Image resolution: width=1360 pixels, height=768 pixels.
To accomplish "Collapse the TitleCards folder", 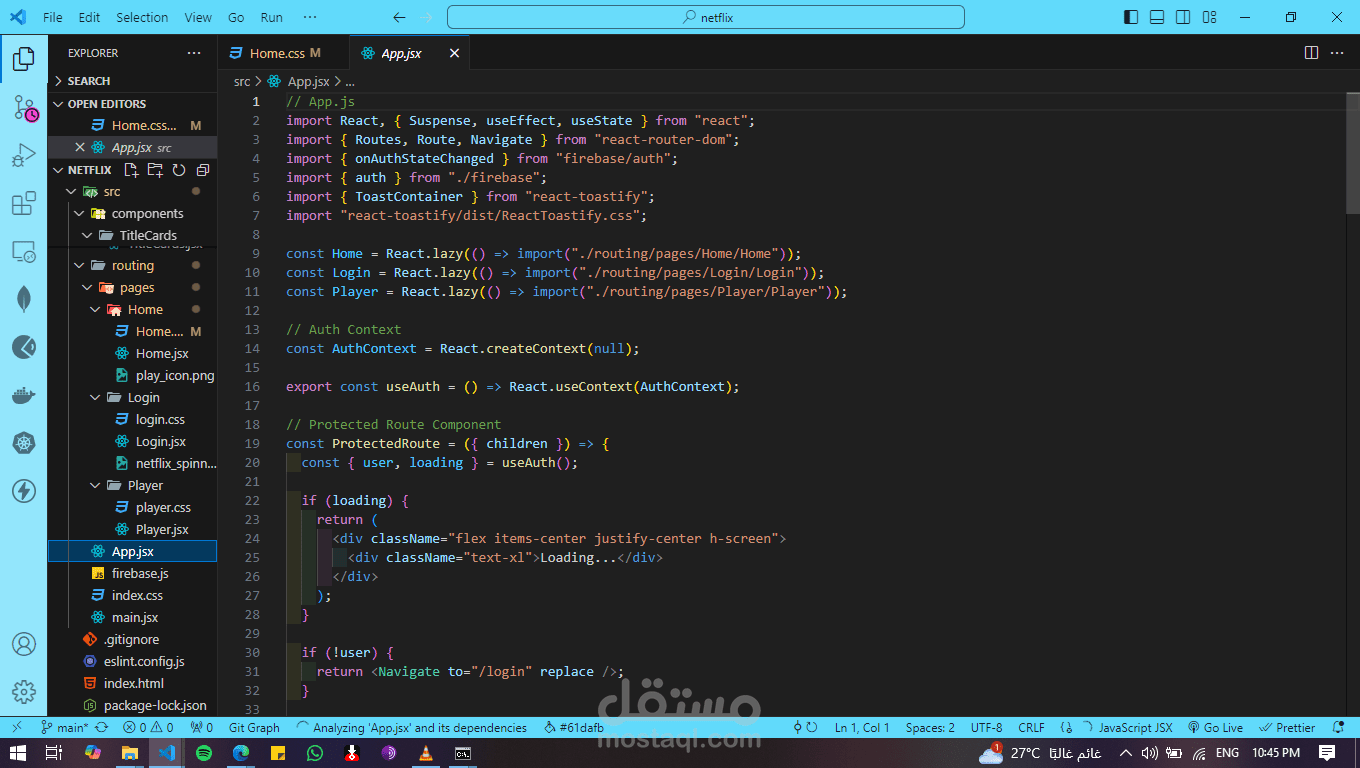I will point(133,235).
